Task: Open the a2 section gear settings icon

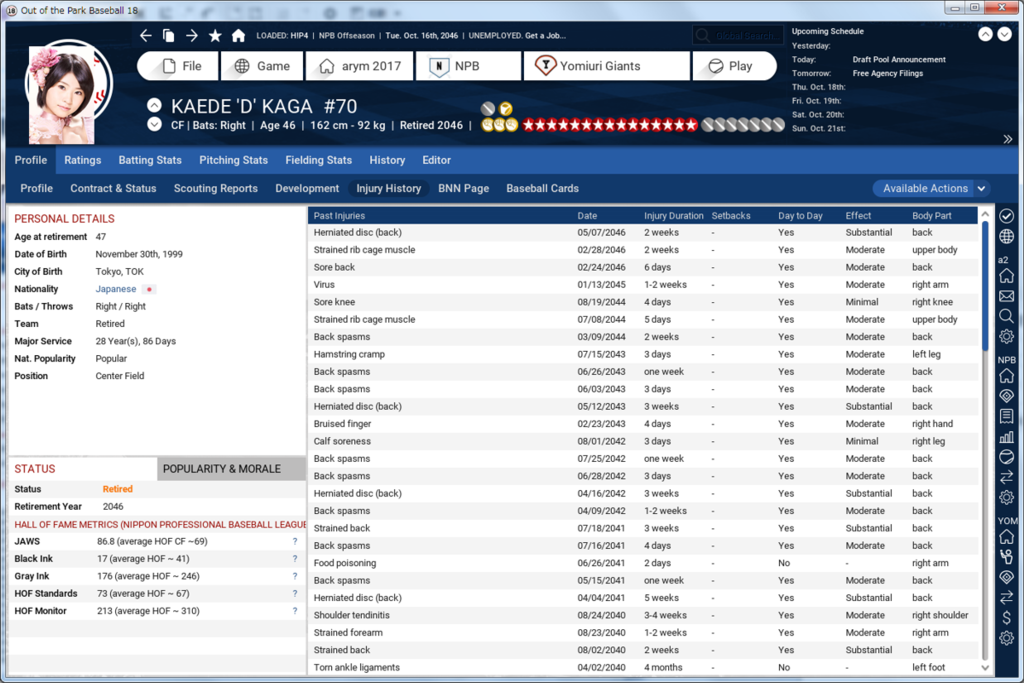Action: [1006, 336]
